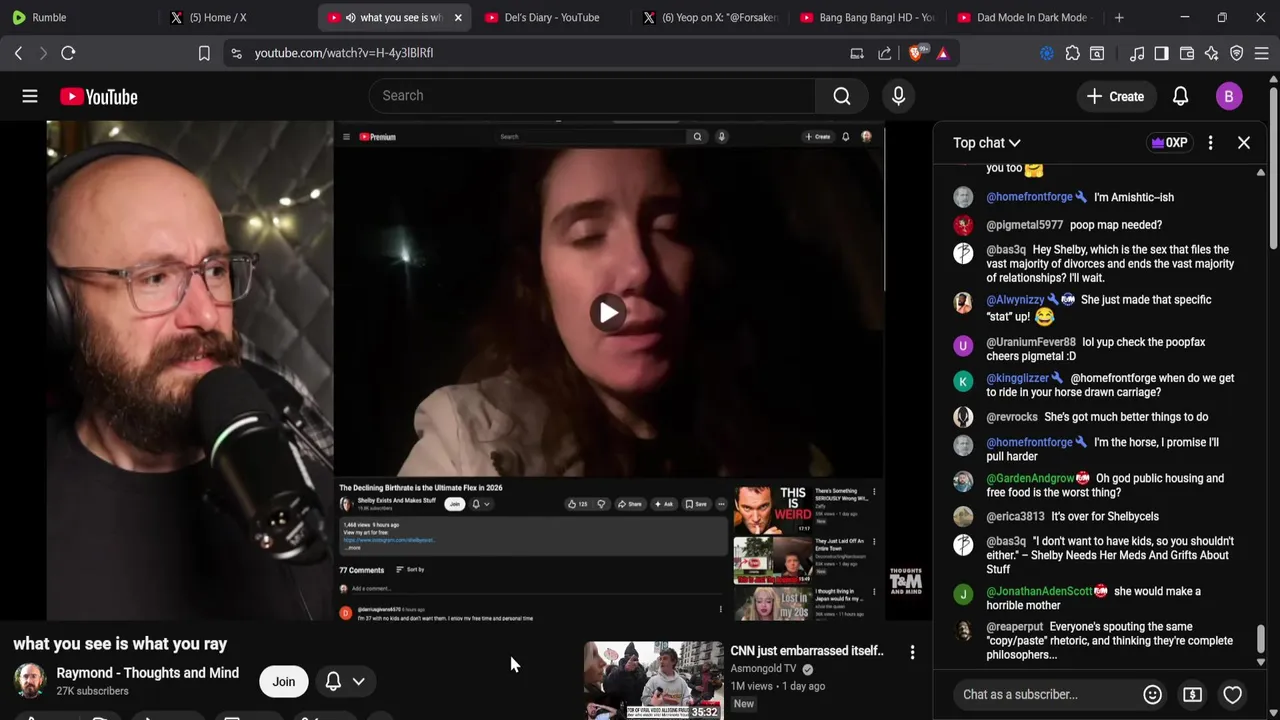1280x720 pixels.
Task: Switch to Bang Bang Bang! HD tab
Action: pos(866,17)
